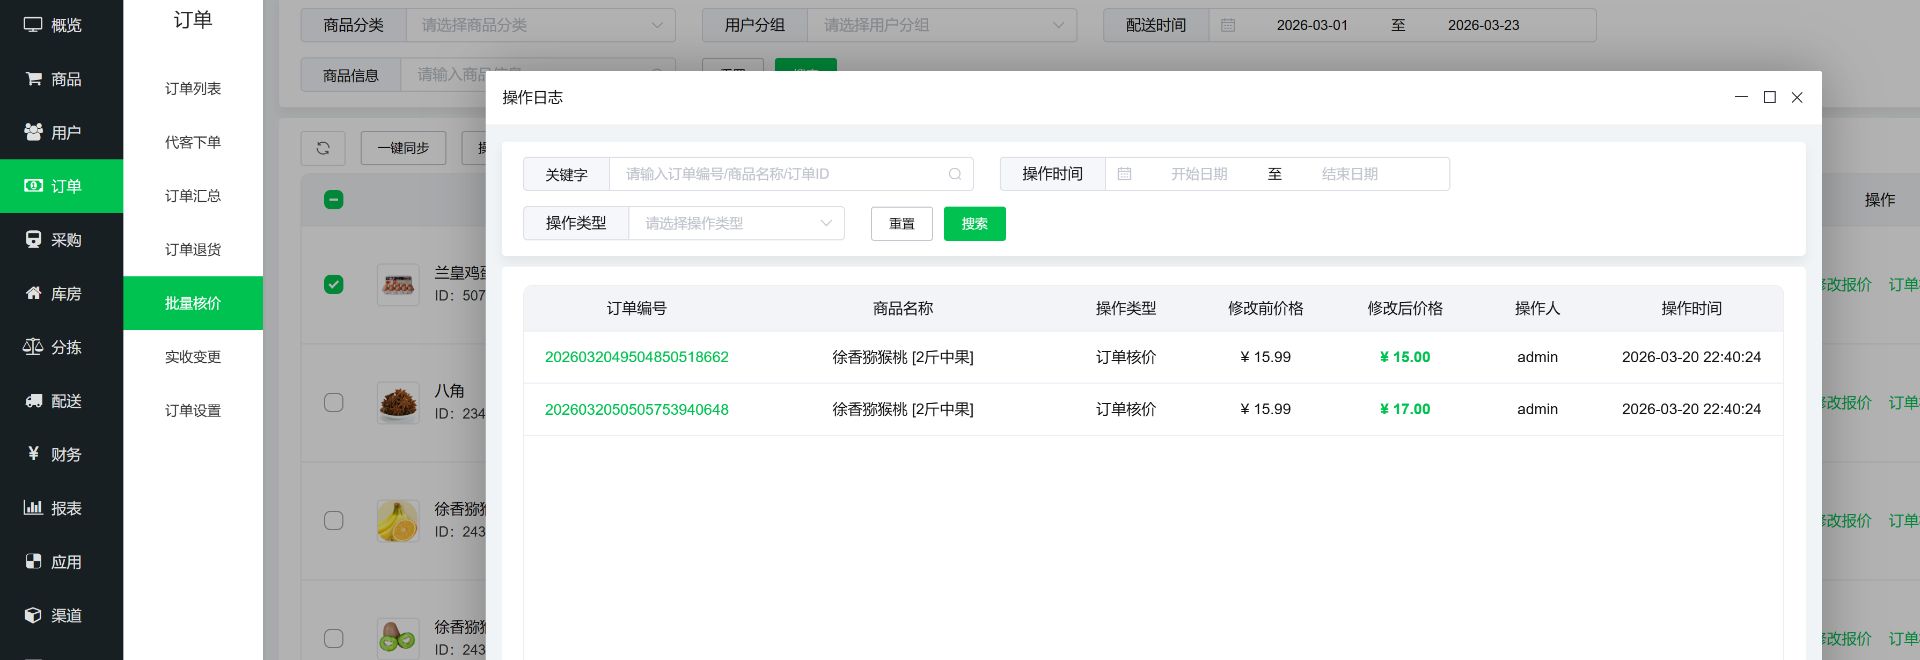Maximize the 操作日志 dialog

pyautogui.click(x=1769, y=97)
